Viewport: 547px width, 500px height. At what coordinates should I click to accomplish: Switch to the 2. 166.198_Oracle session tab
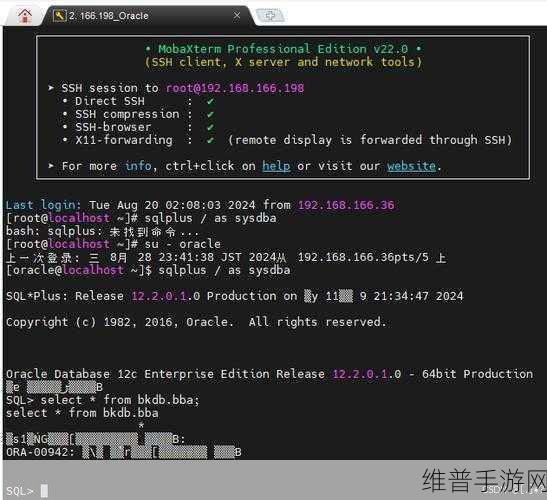click(x=147, y=16)
